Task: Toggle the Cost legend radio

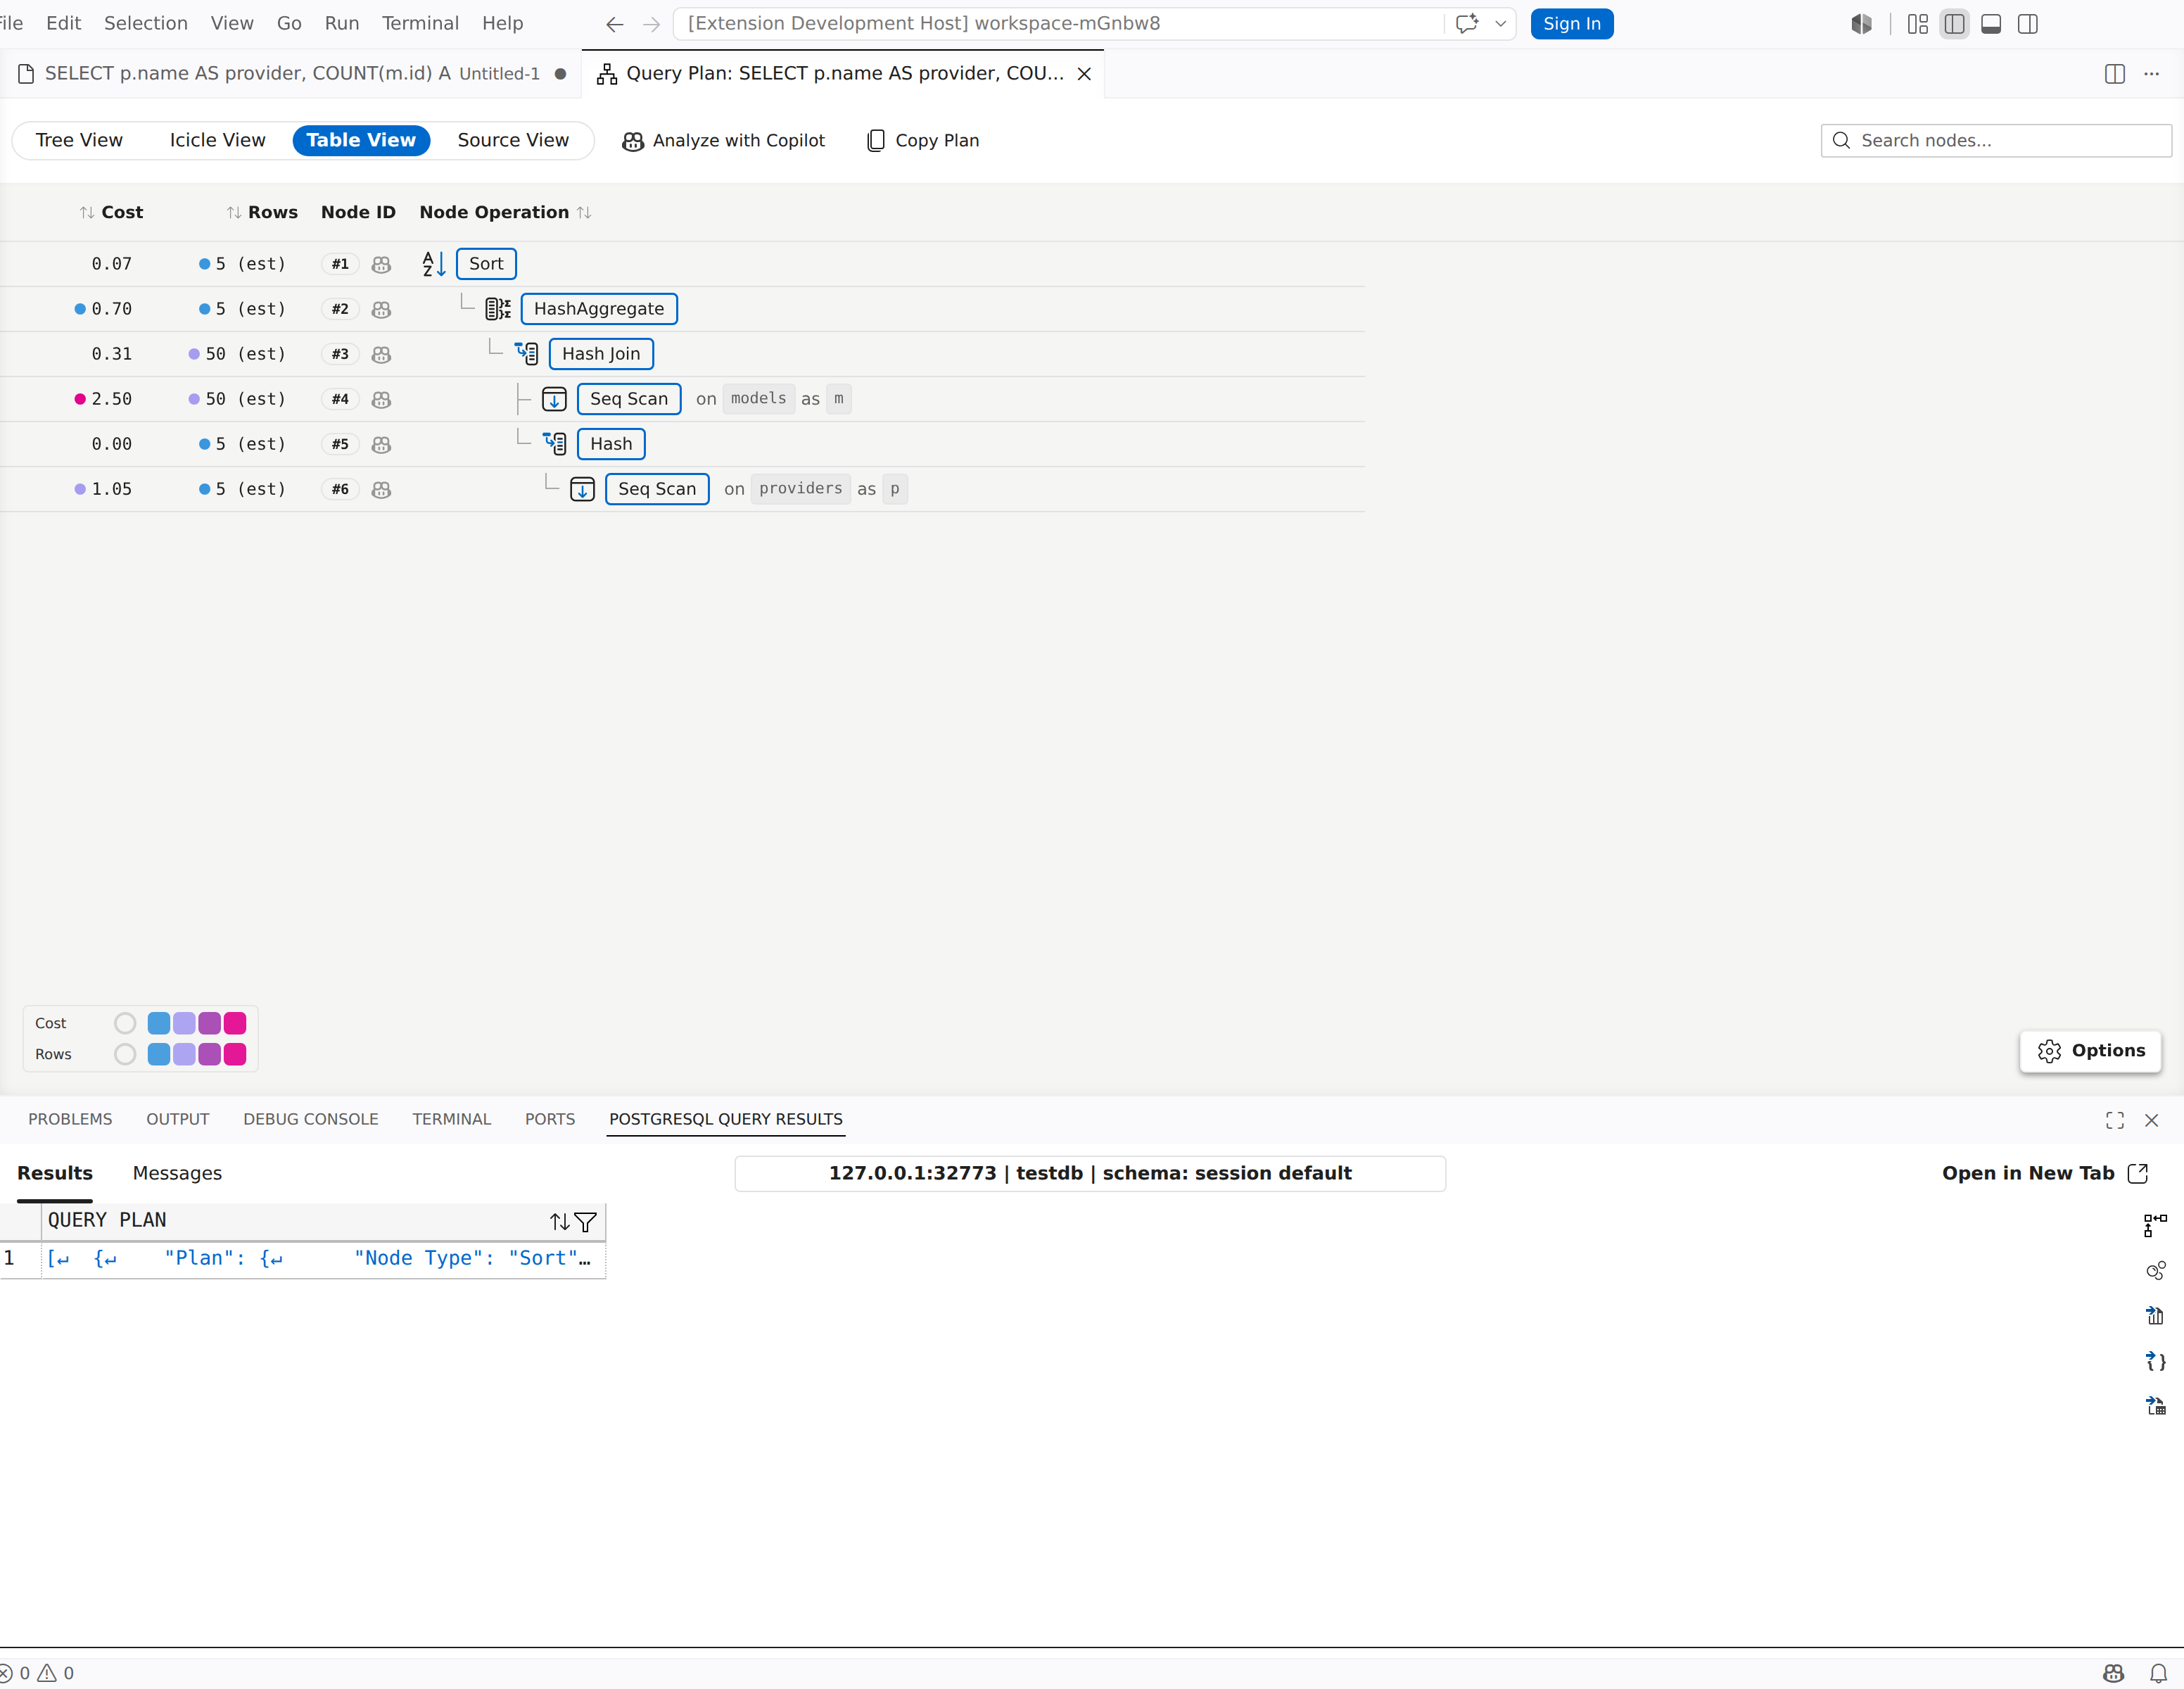Action: (x=125, y=1023)
